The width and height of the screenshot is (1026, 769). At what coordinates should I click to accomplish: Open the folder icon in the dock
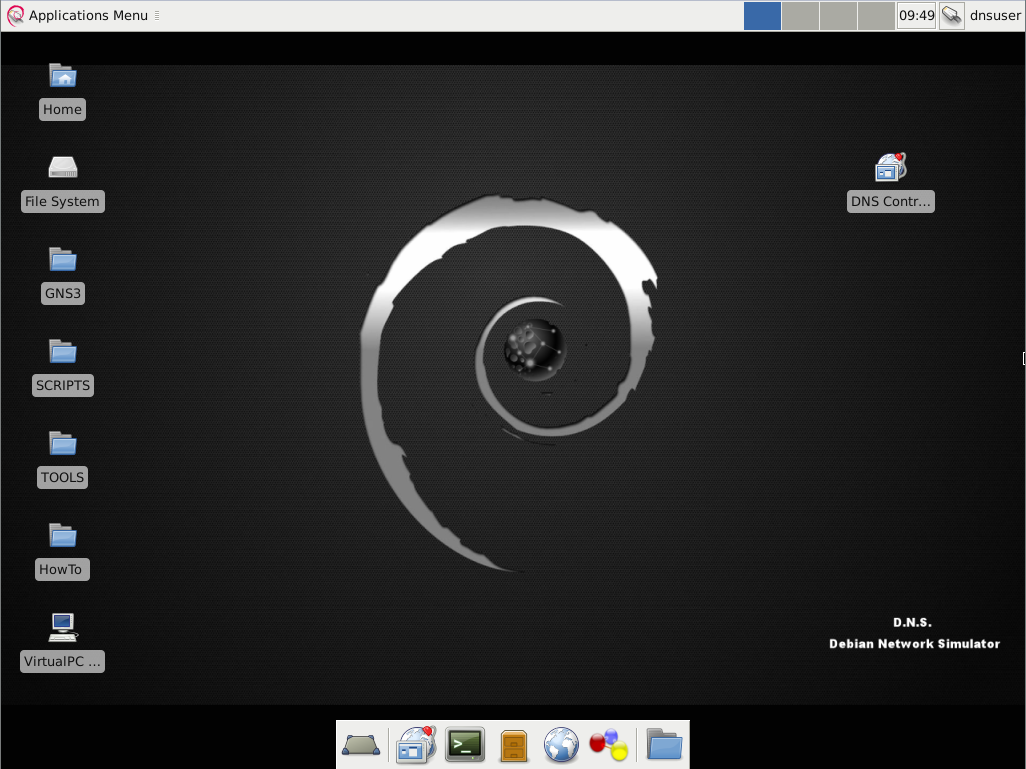click(x=664, y=745)
